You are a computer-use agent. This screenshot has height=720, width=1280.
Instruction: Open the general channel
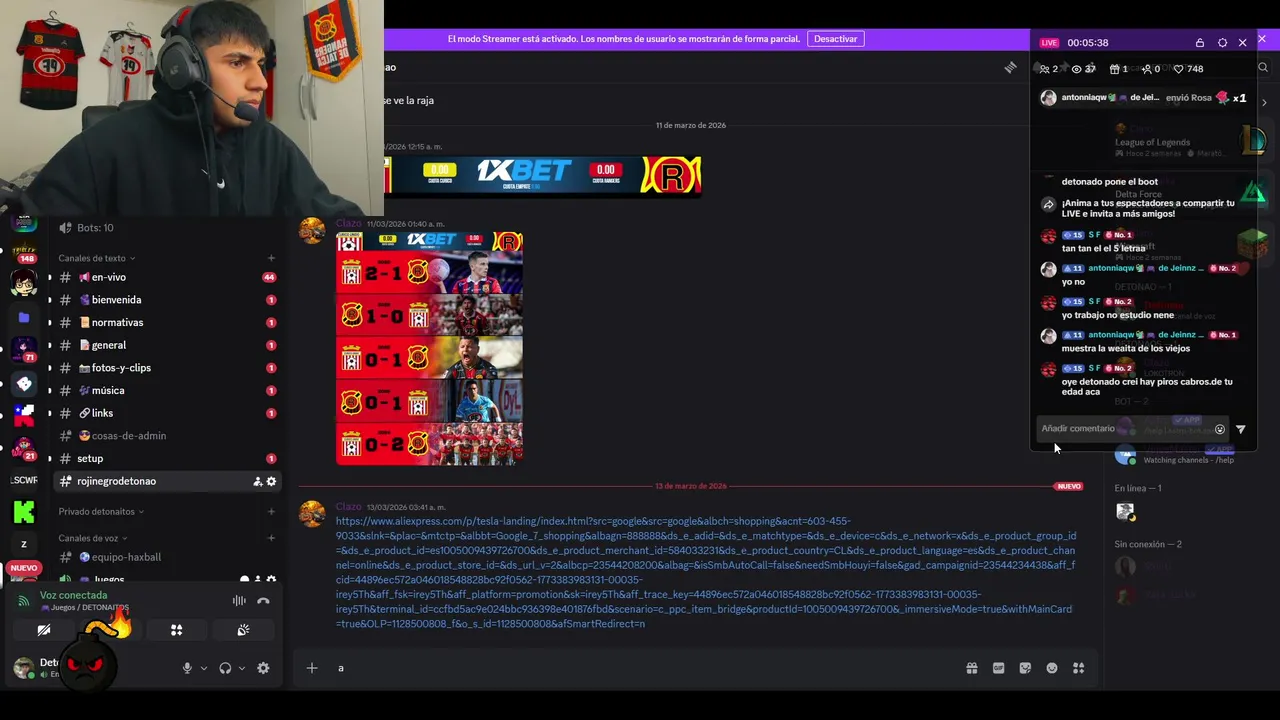pos(166,345)
